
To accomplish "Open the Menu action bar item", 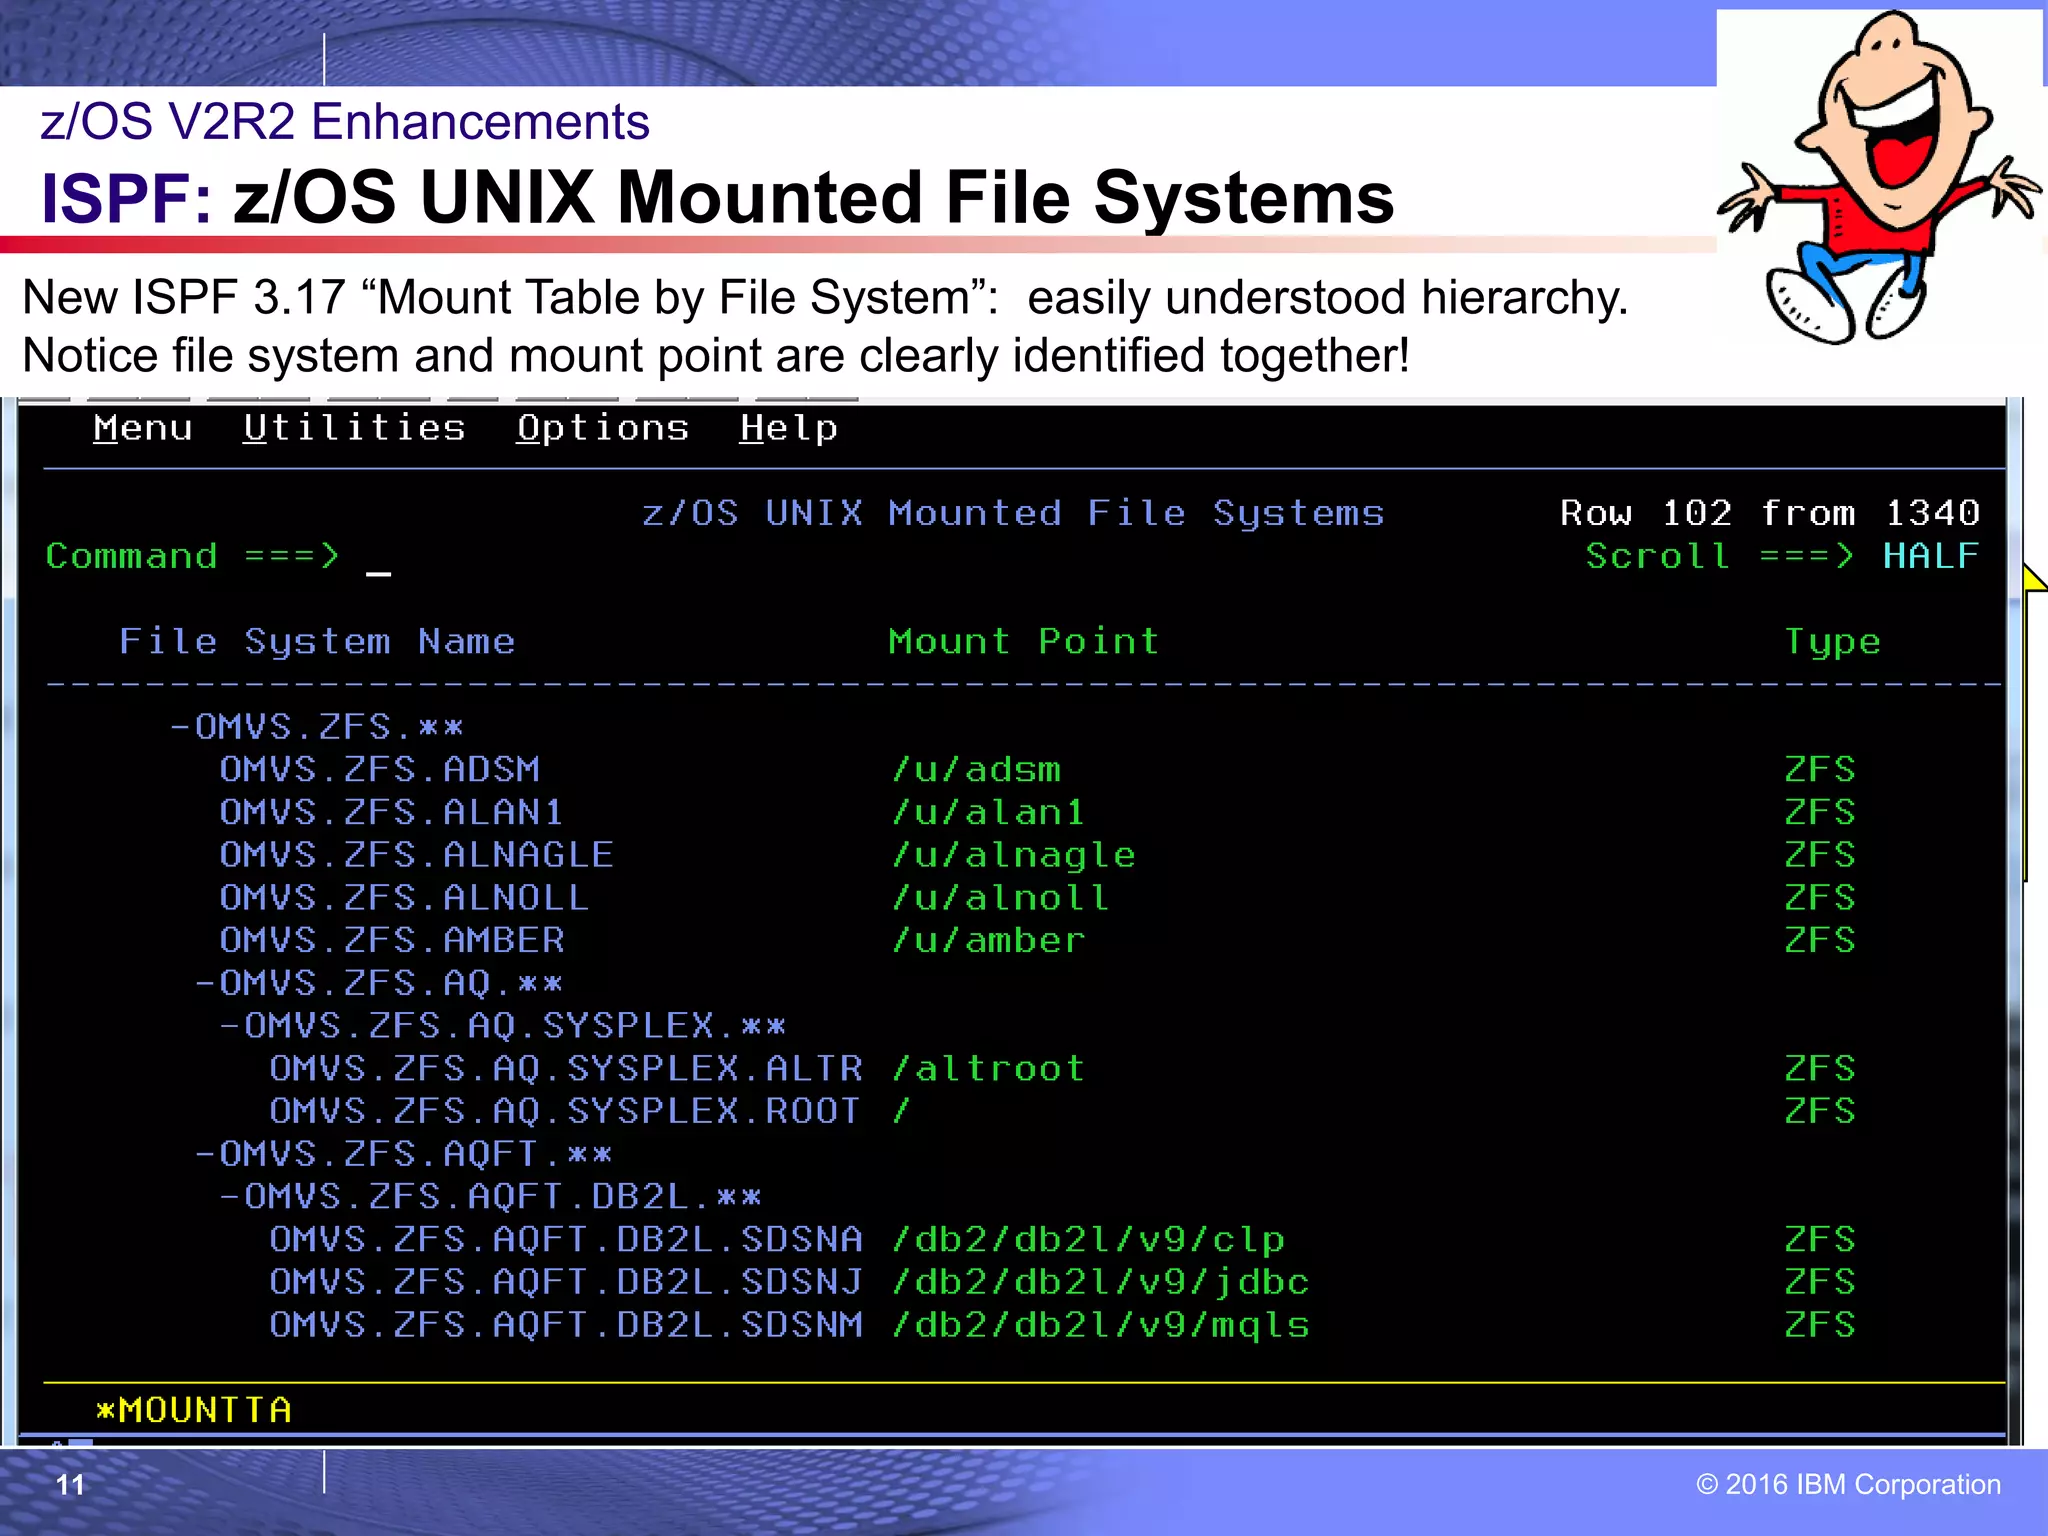I will (143, 428).
